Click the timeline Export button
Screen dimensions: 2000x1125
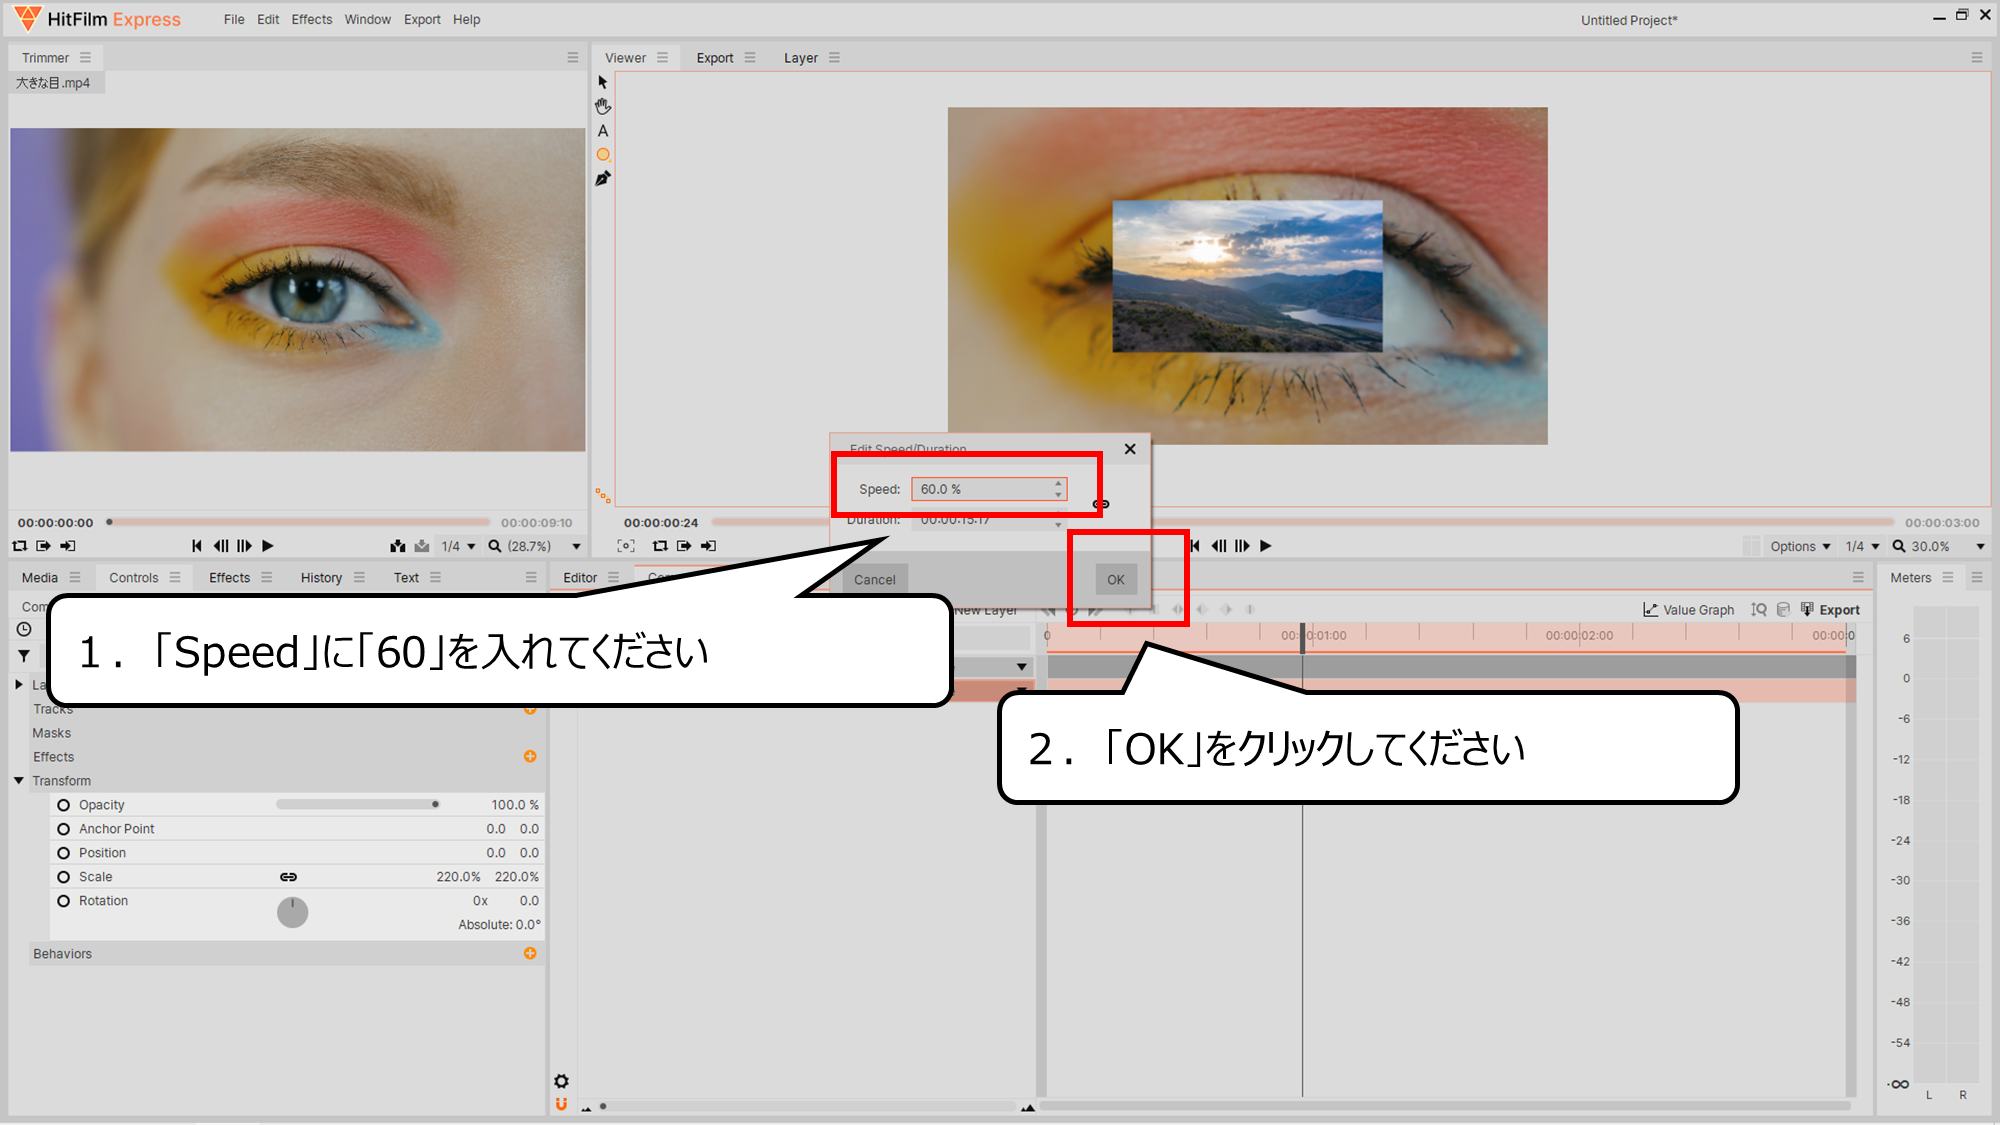tap(1830, 609)
